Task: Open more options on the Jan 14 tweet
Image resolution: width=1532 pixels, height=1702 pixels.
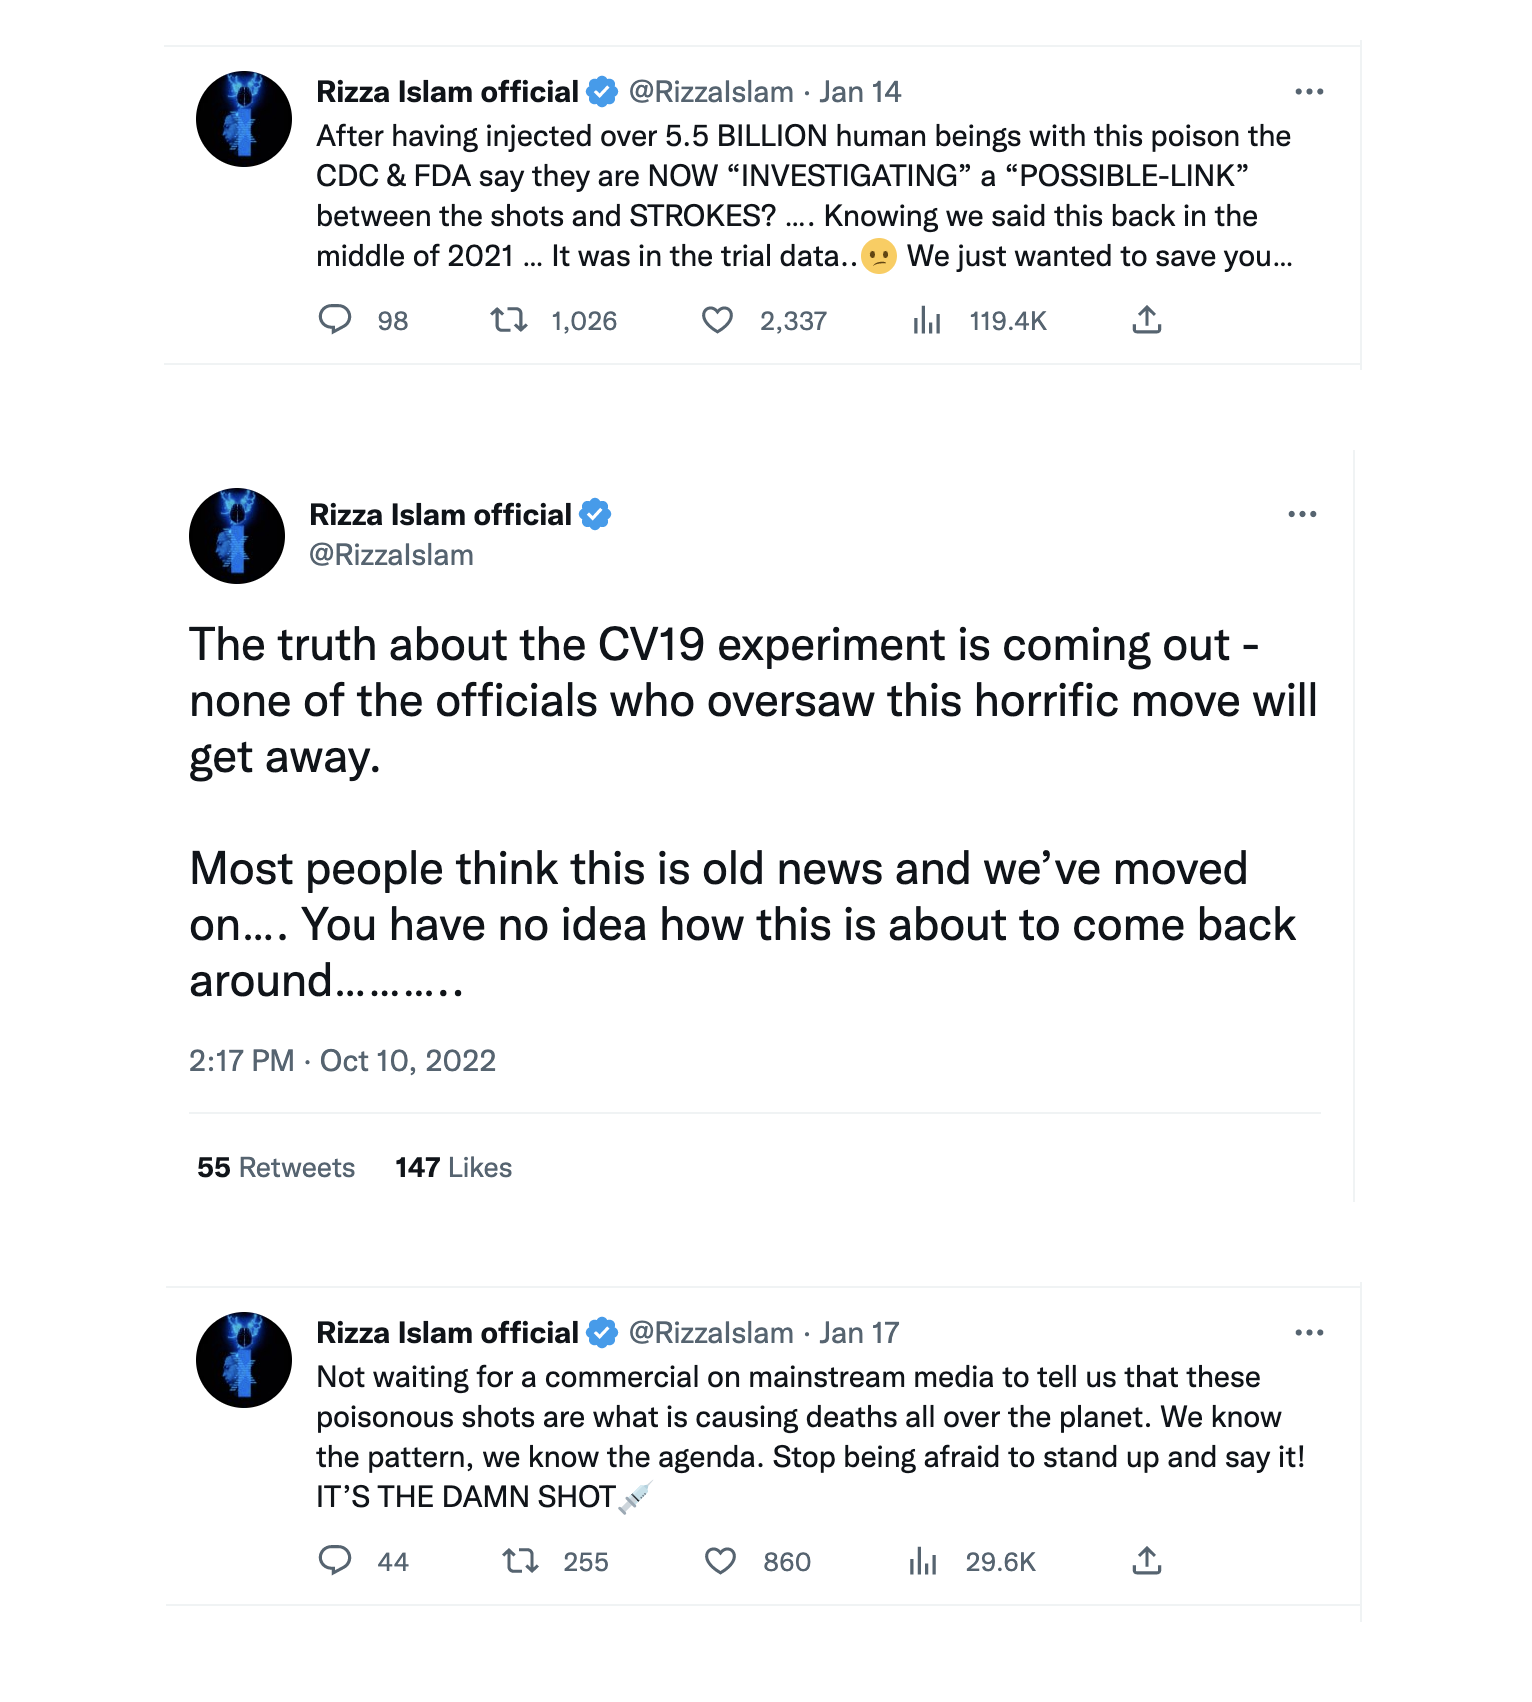Action: pos(1310,91)
